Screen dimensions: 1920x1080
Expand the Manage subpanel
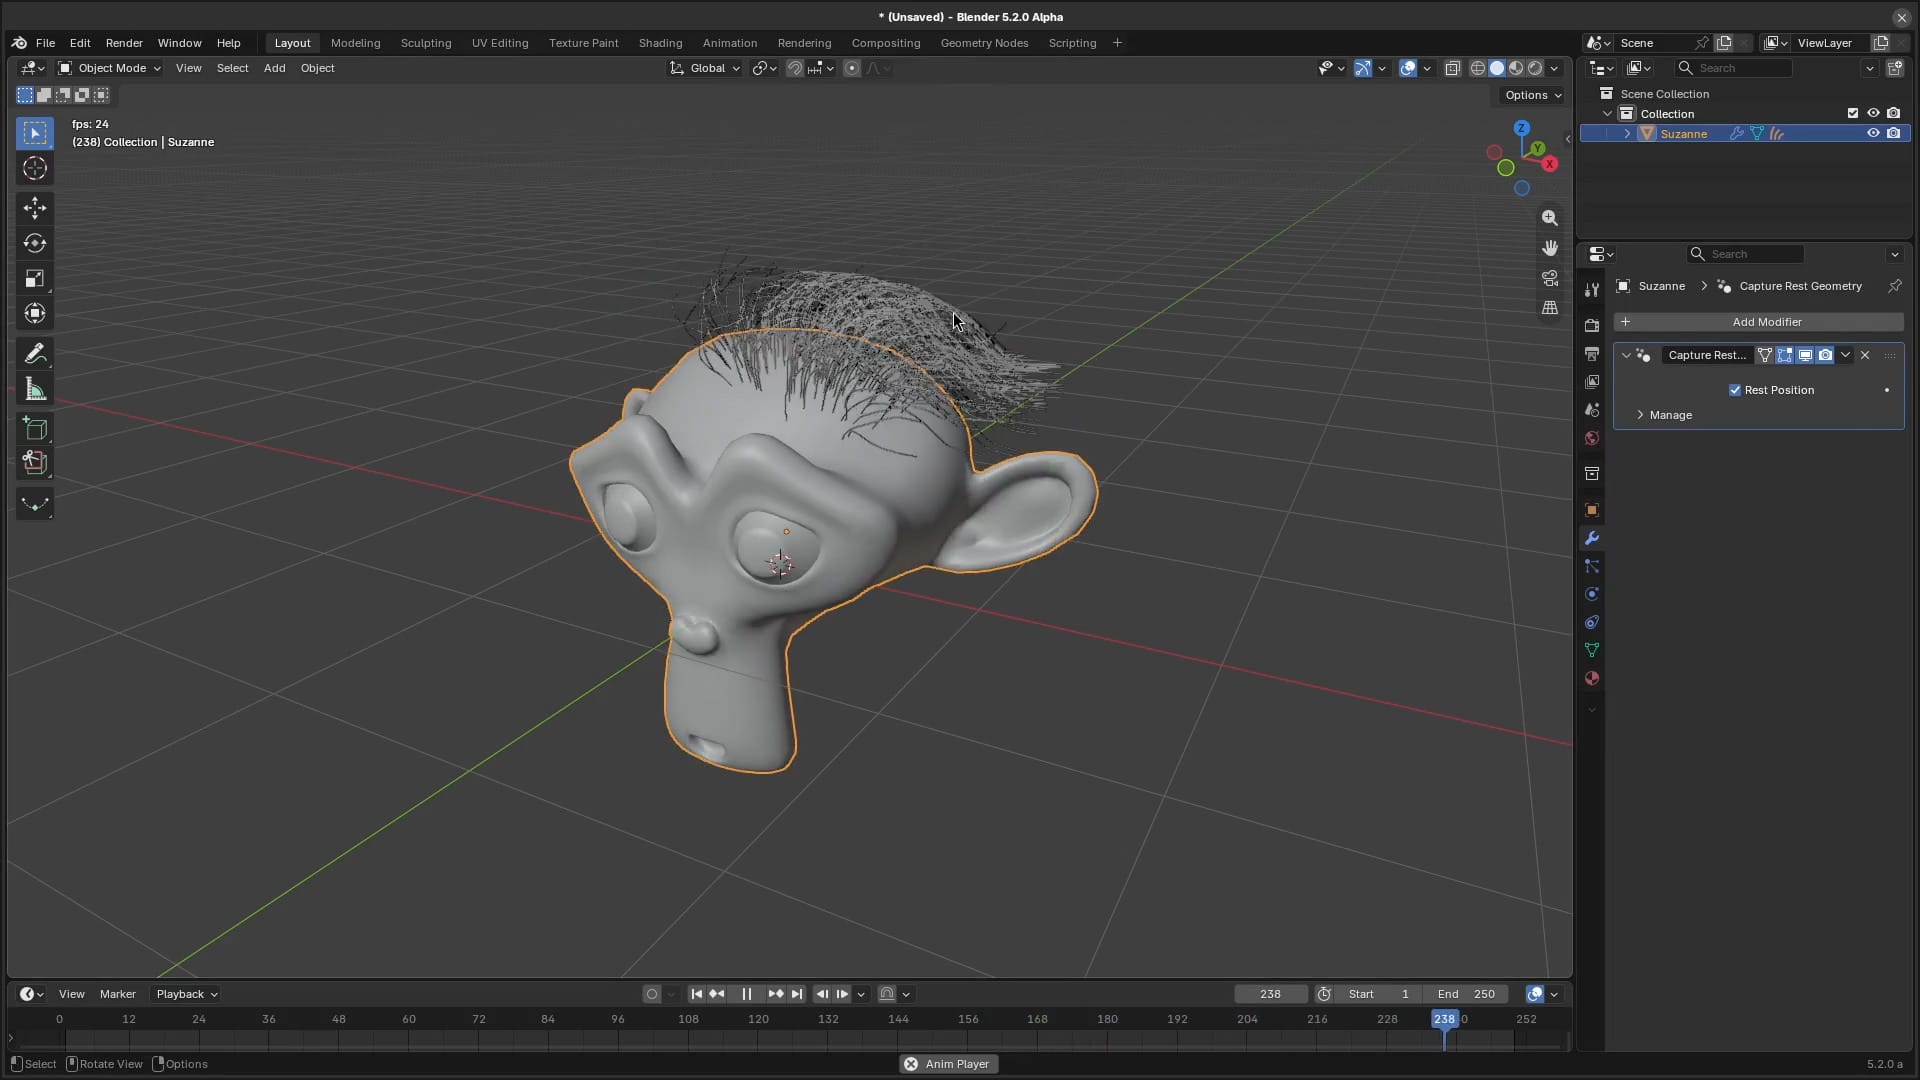1670,415
